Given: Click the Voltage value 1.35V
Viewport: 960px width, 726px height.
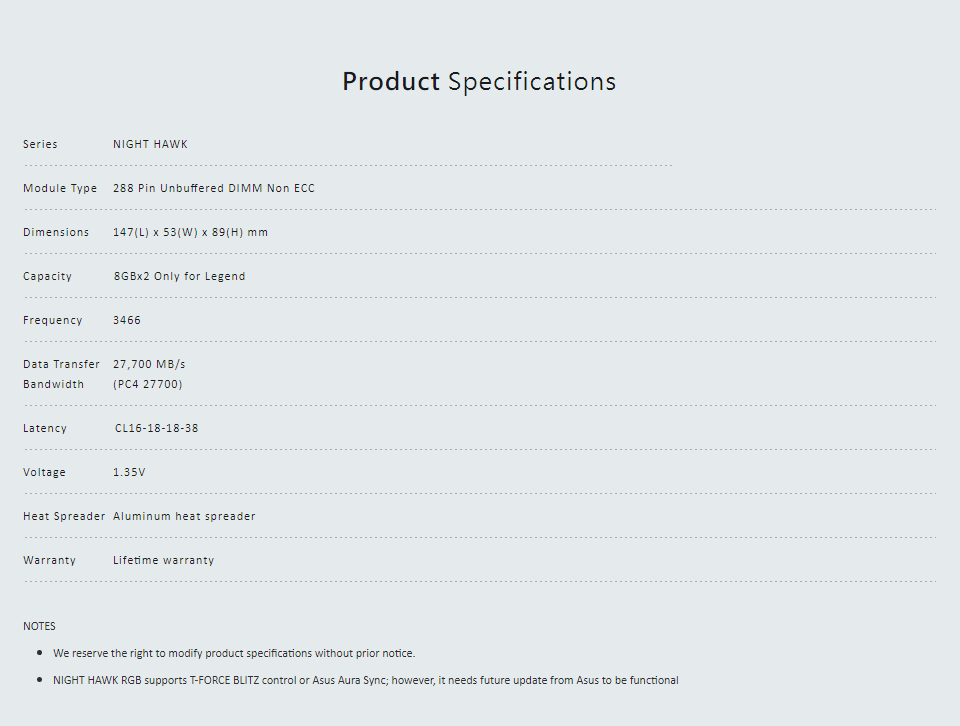Looking at the screenshot, I should (x=129, y=472).
